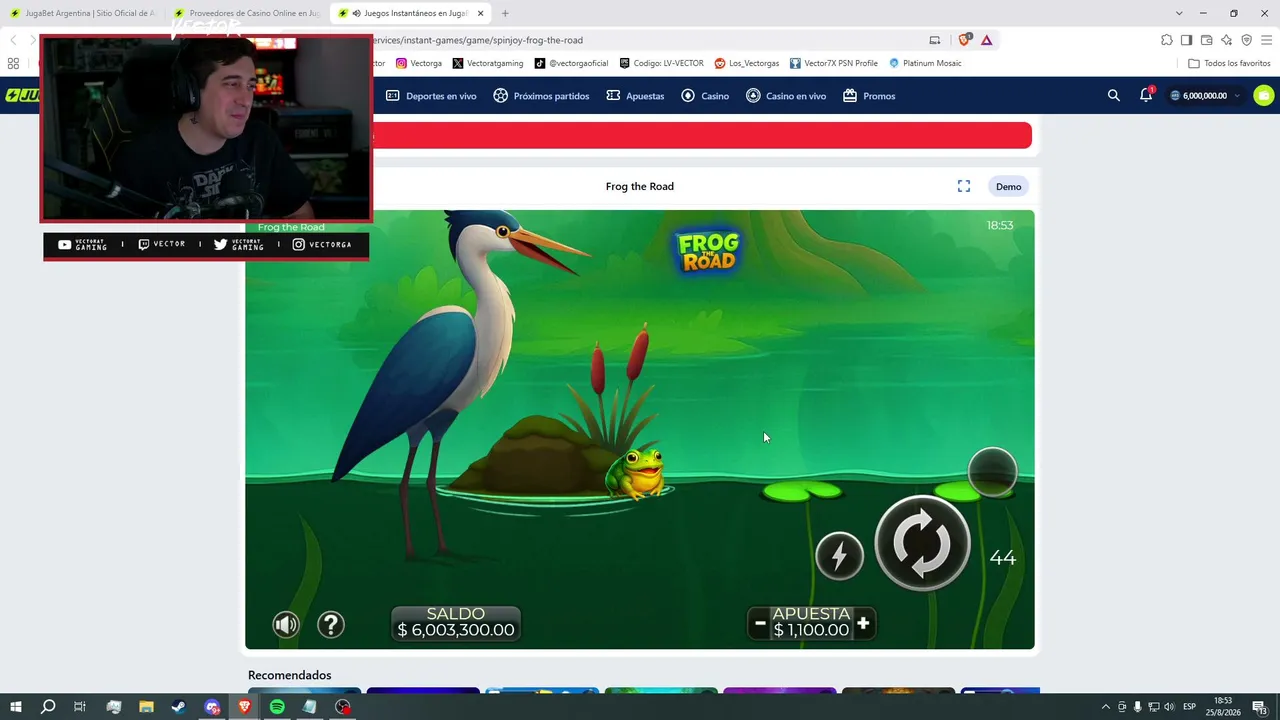Screen dimensions: 1280x720
Task: Mute the game sound with speaker icon
Action: (286, 625)
